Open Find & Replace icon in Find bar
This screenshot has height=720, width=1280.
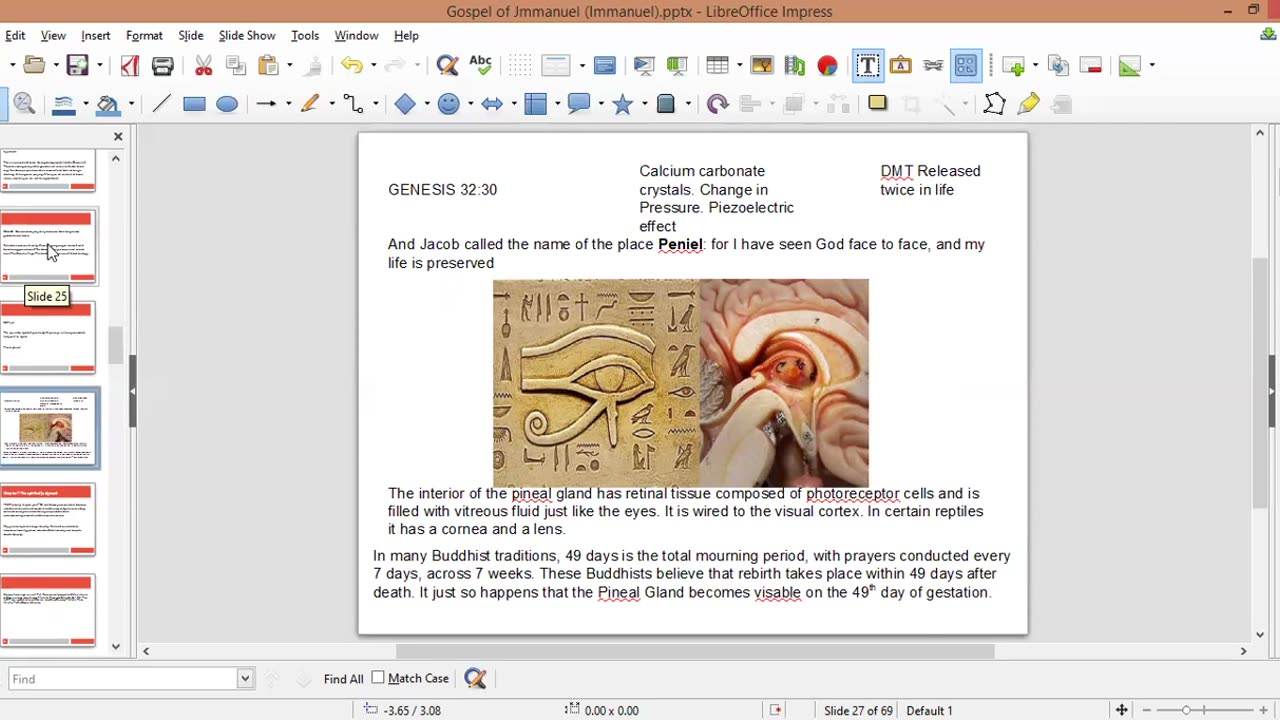475,679
